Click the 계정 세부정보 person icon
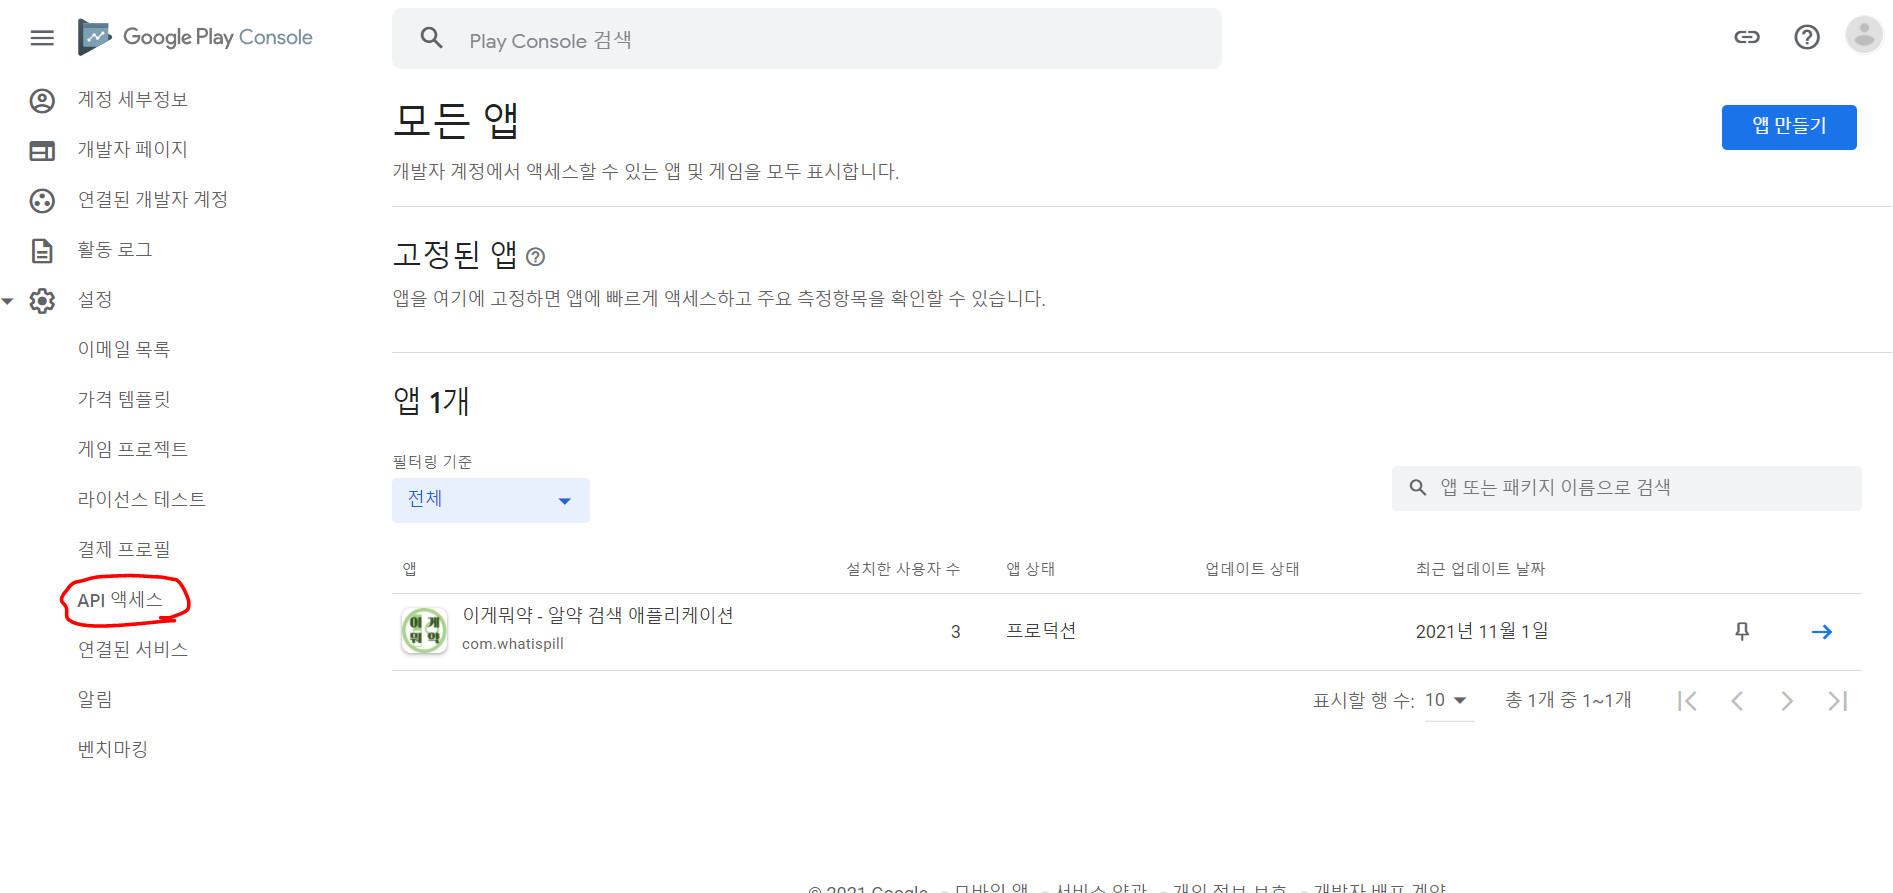Viewport: 1893px width, 893px height. (x=42, y=100)
